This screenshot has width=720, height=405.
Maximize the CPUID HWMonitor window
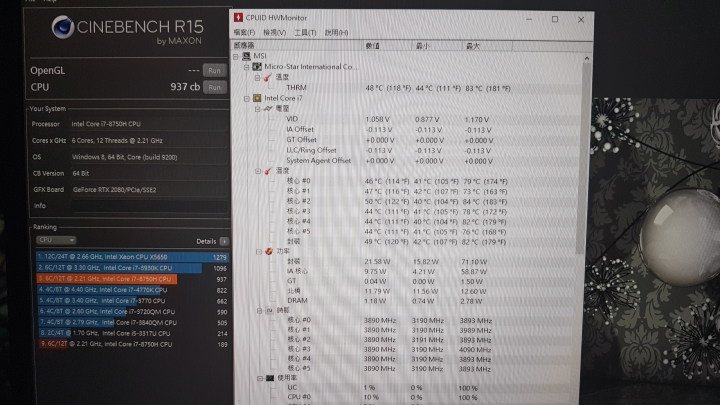555,19
